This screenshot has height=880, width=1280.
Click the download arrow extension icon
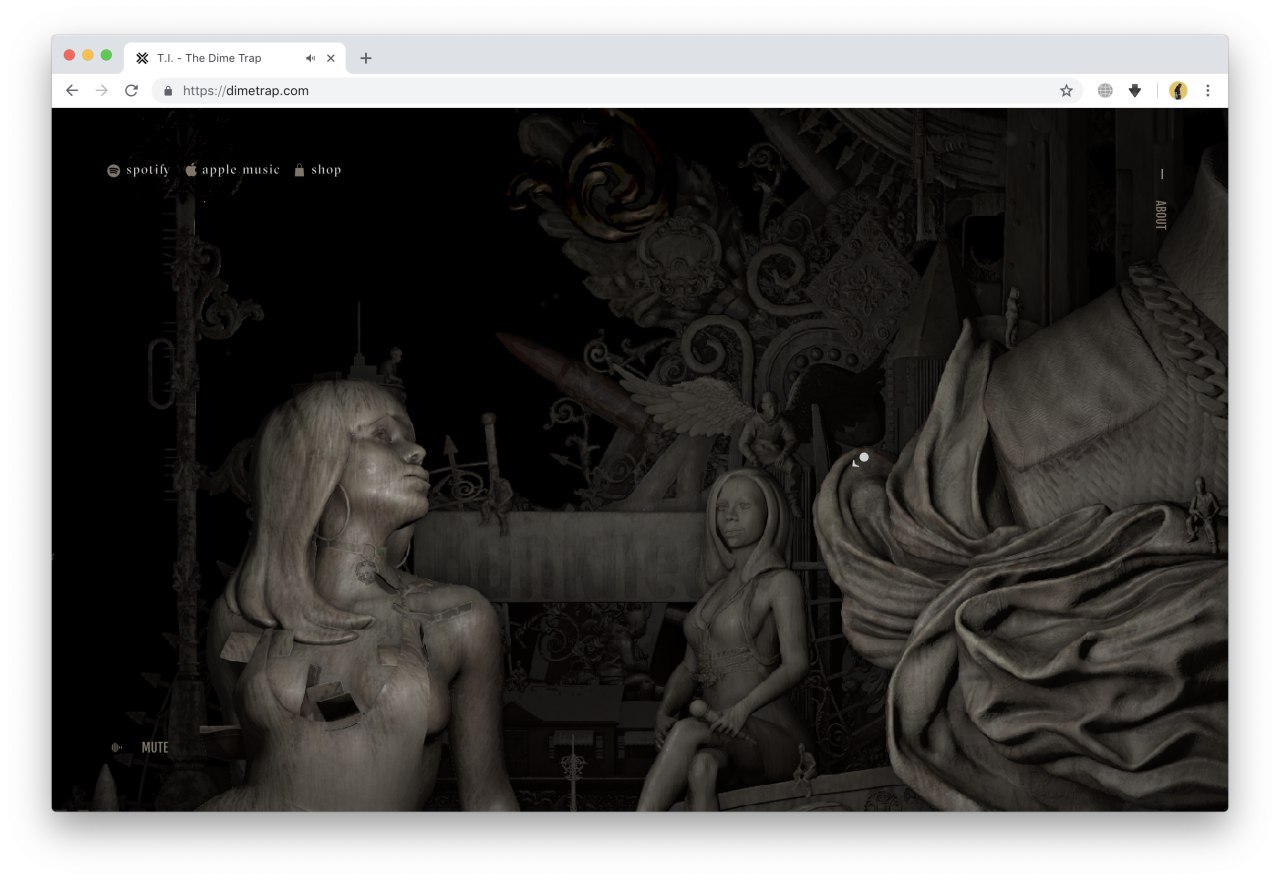(1135, 90)
